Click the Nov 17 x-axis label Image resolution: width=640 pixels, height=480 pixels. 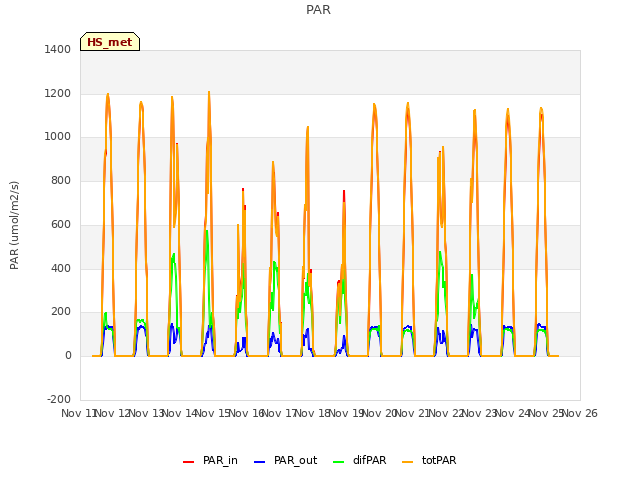click(280, 413)
